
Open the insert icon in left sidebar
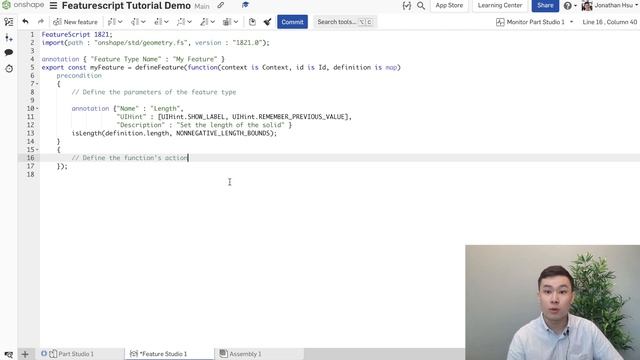(9, 38)
